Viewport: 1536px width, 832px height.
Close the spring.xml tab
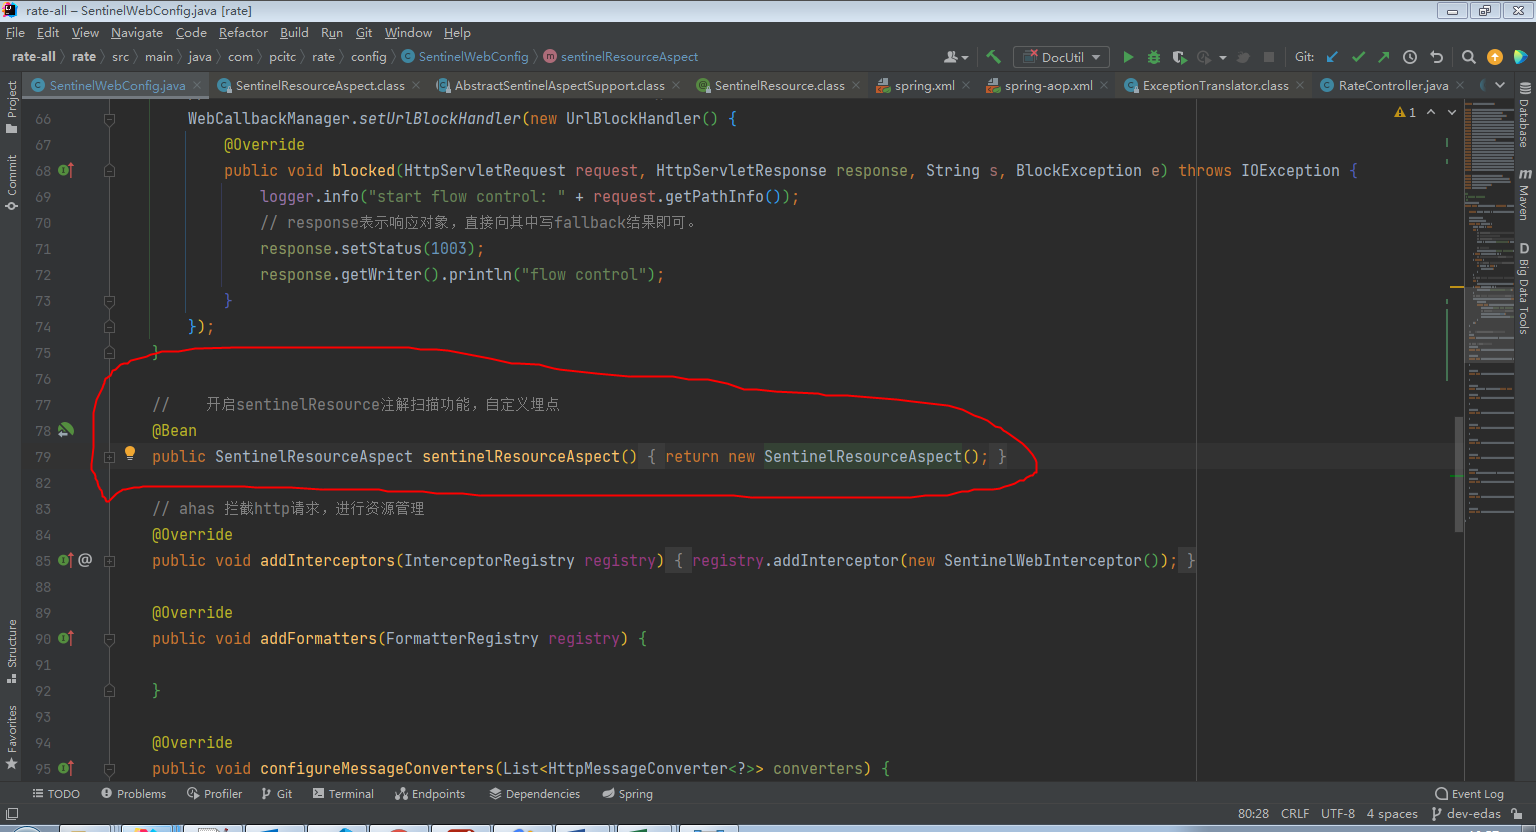(x=966, y=85)
